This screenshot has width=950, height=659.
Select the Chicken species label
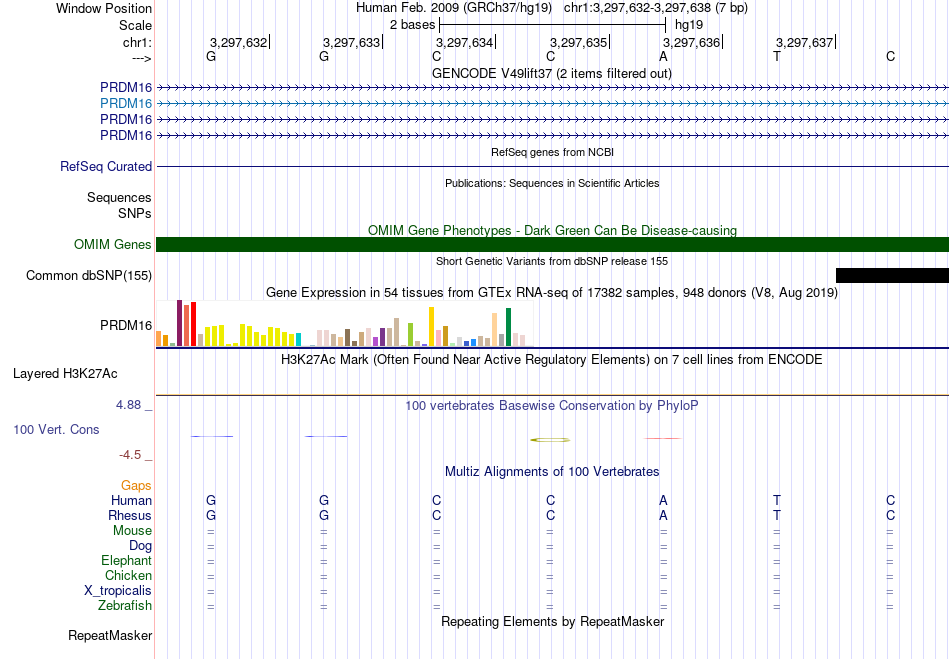(x=128, y=575)
